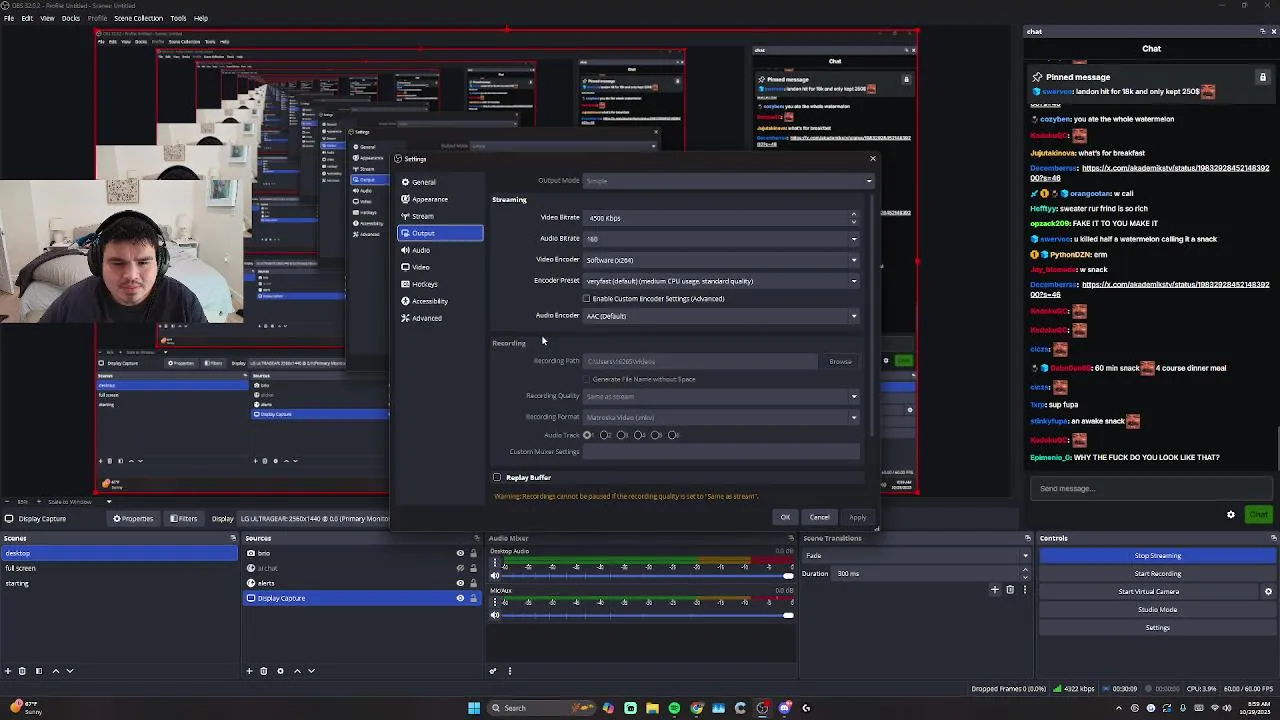1280x720 pixels.
Task: Mute Mic/Aux speaker icon
Action: coord(494,615)
